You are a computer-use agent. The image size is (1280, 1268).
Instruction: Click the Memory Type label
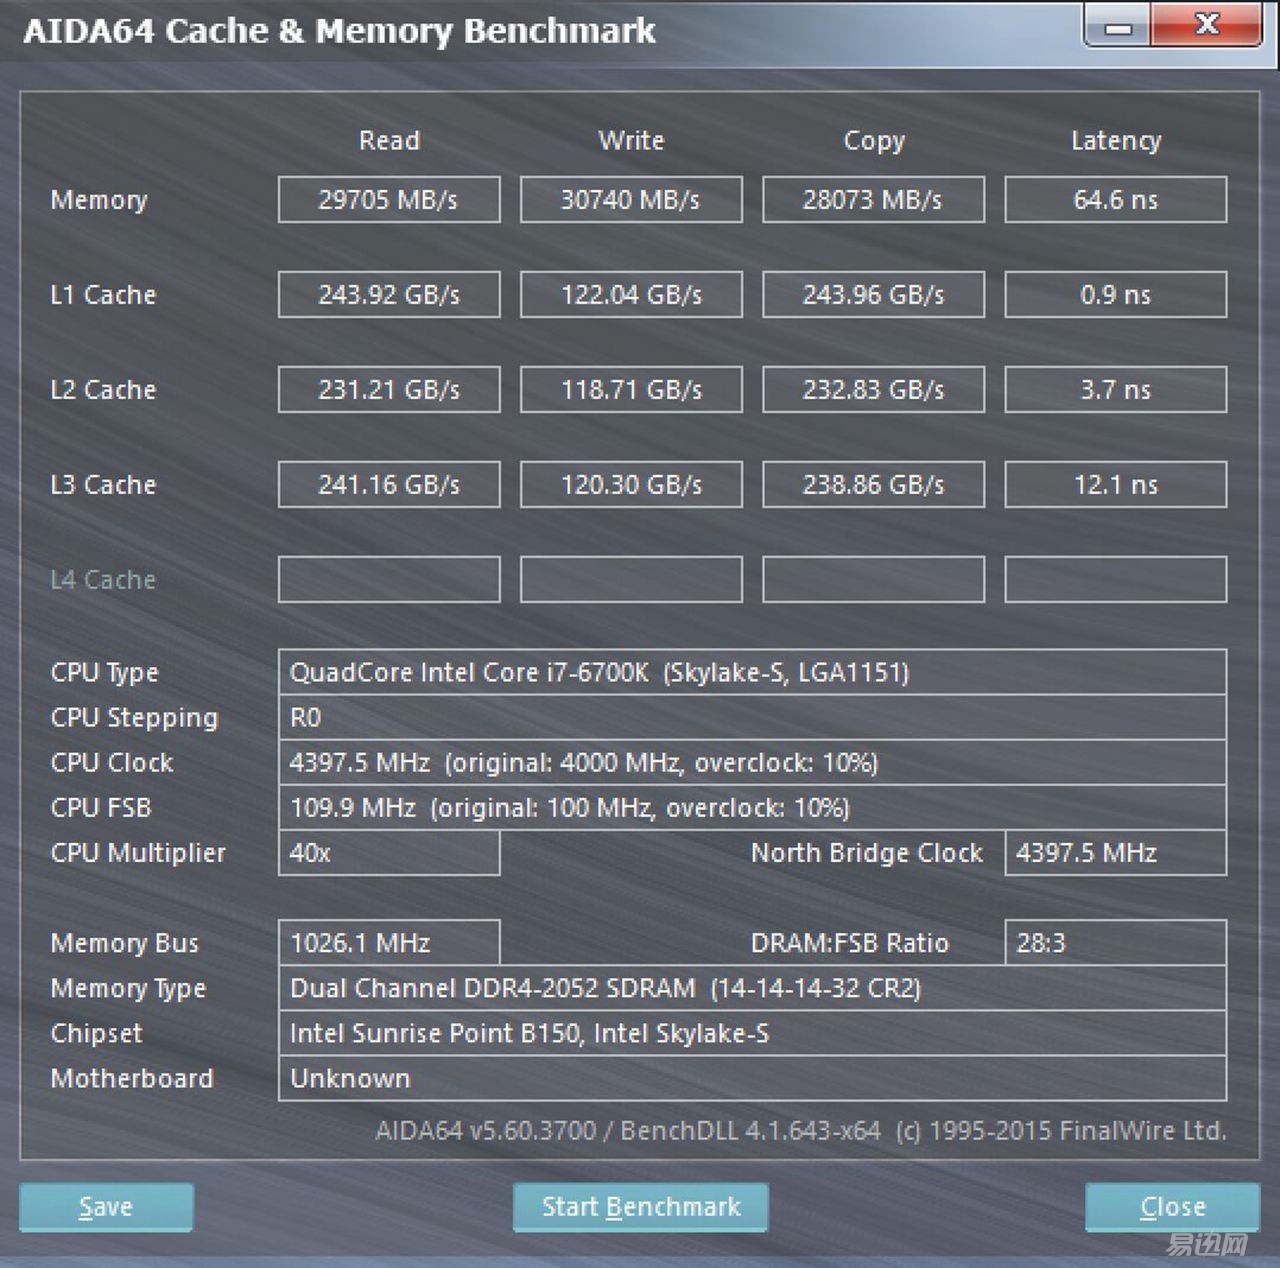[x=128, y=988]
